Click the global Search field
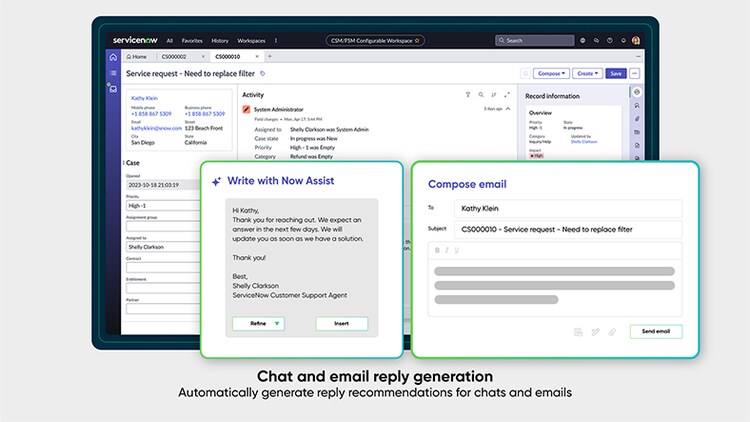750x422 pixels. point(535,41)
